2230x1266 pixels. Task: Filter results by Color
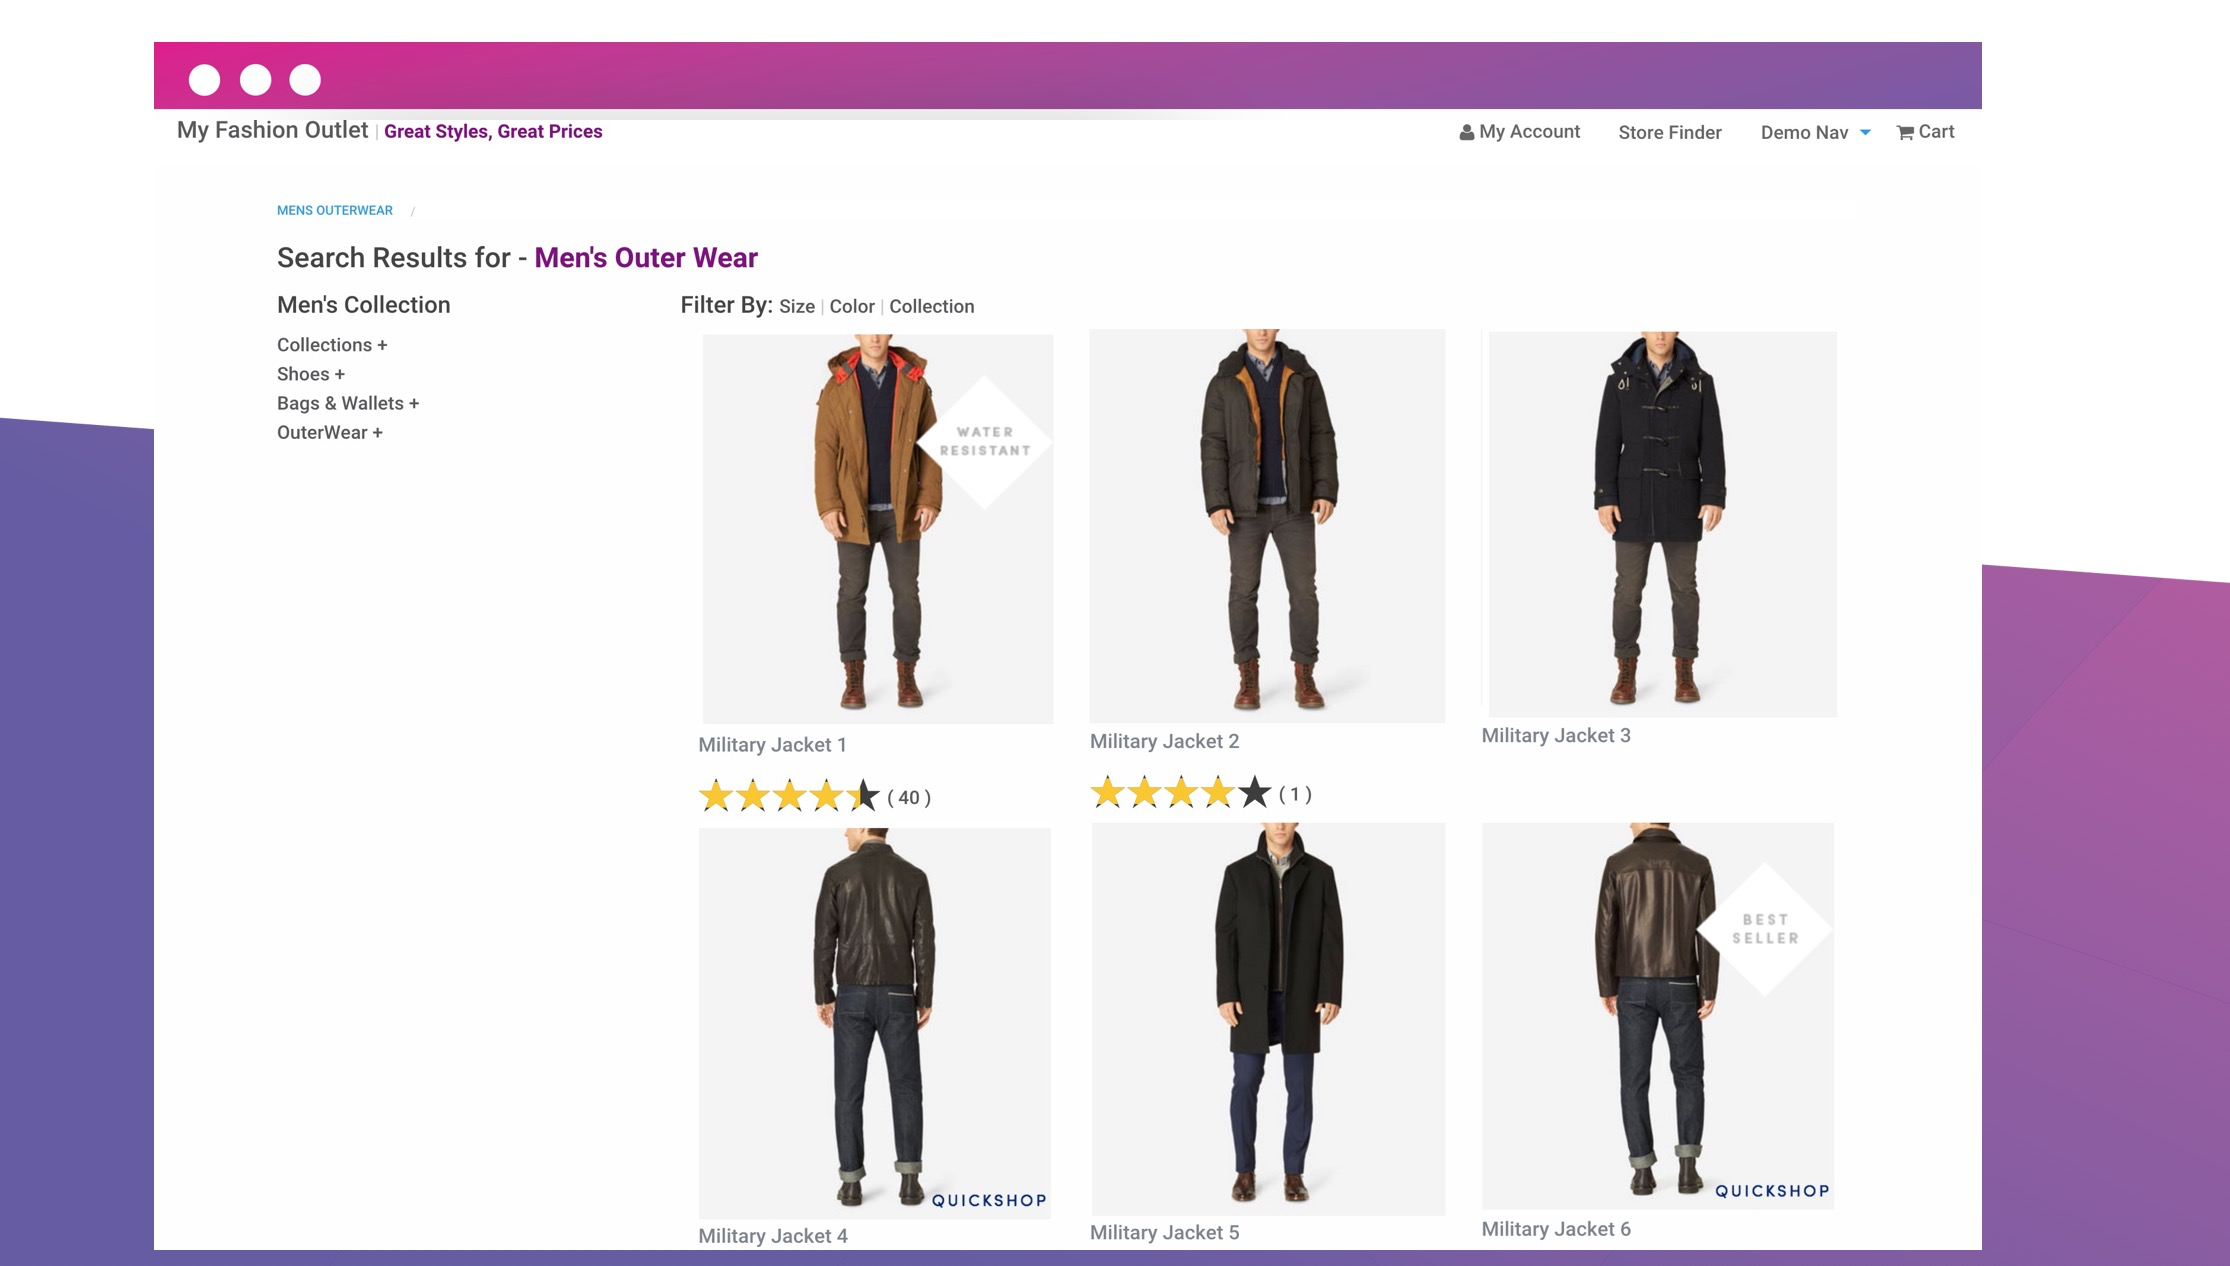[x=852, y=306]
